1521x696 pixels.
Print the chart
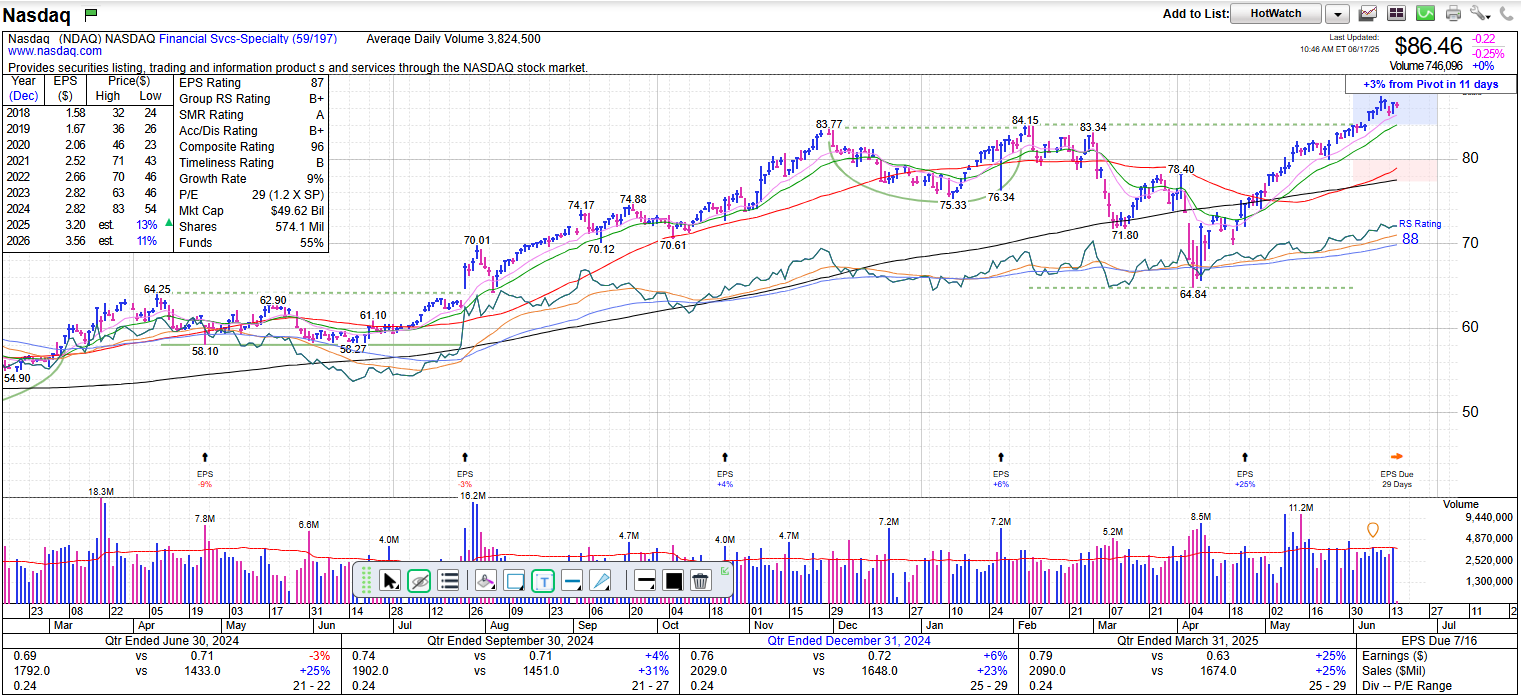pos(1453,13)
